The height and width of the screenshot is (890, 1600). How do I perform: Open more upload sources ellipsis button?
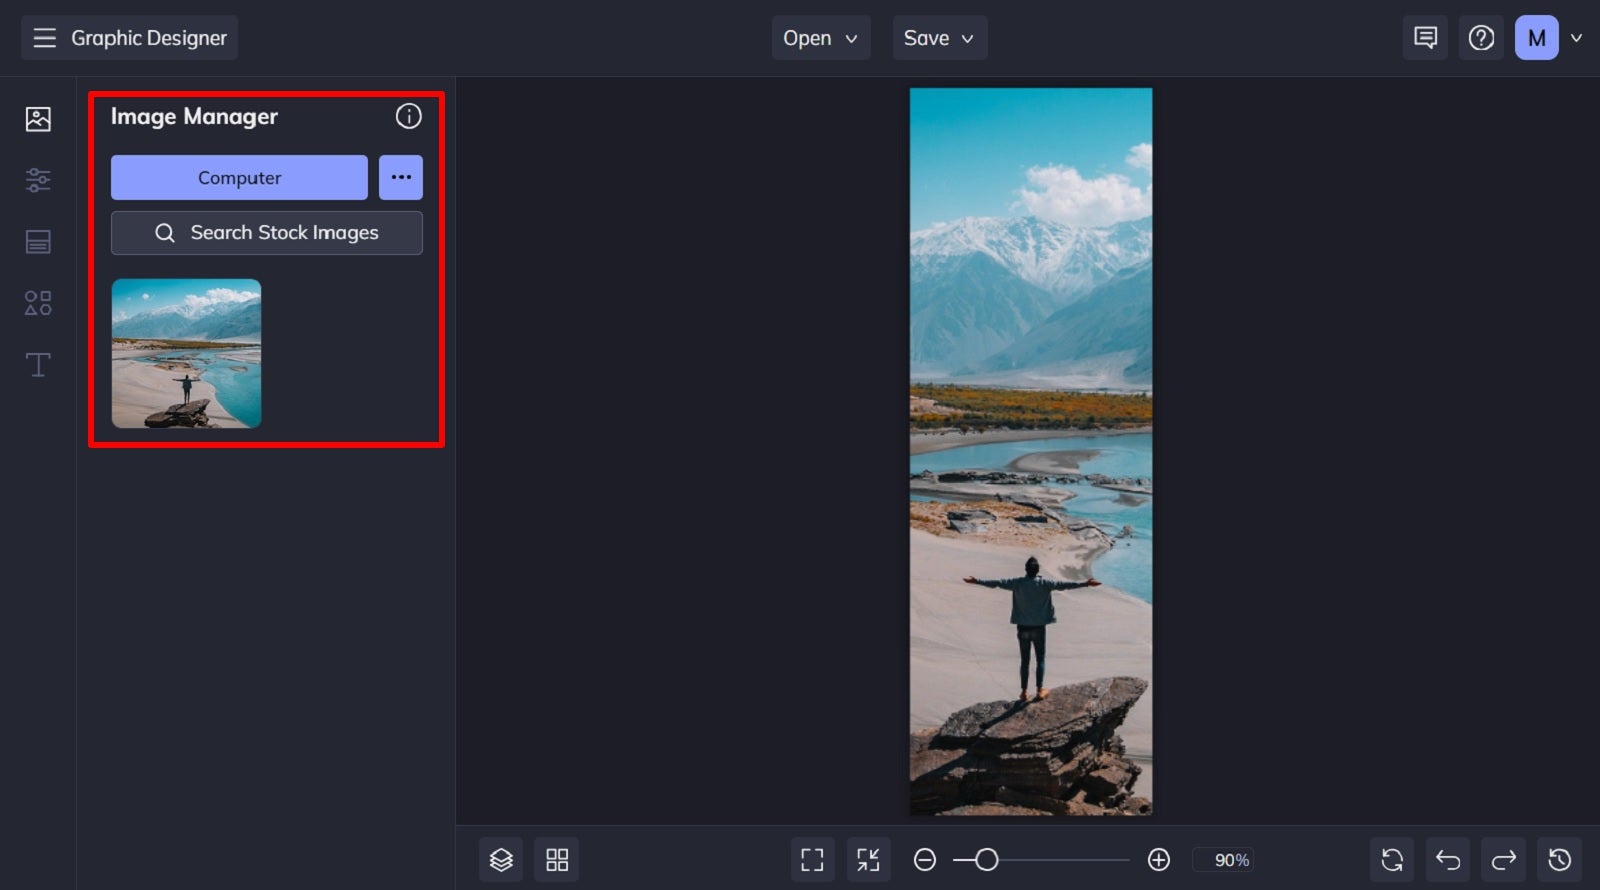pos(401,177)
